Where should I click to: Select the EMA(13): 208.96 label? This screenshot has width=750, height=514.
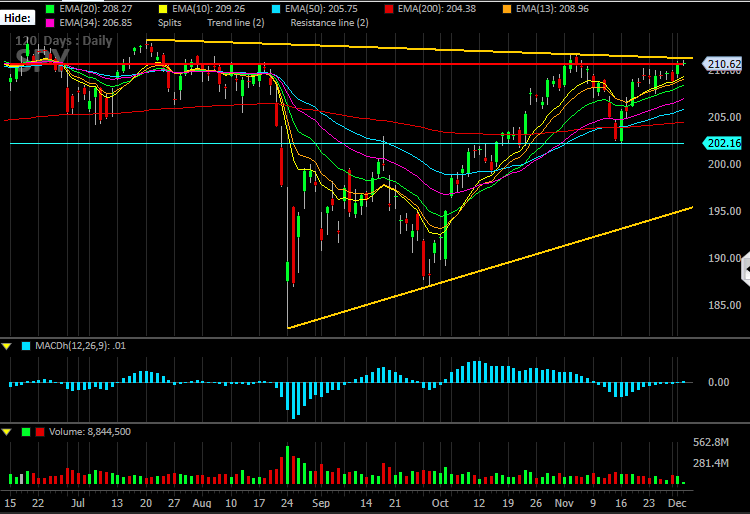[552, 9]
